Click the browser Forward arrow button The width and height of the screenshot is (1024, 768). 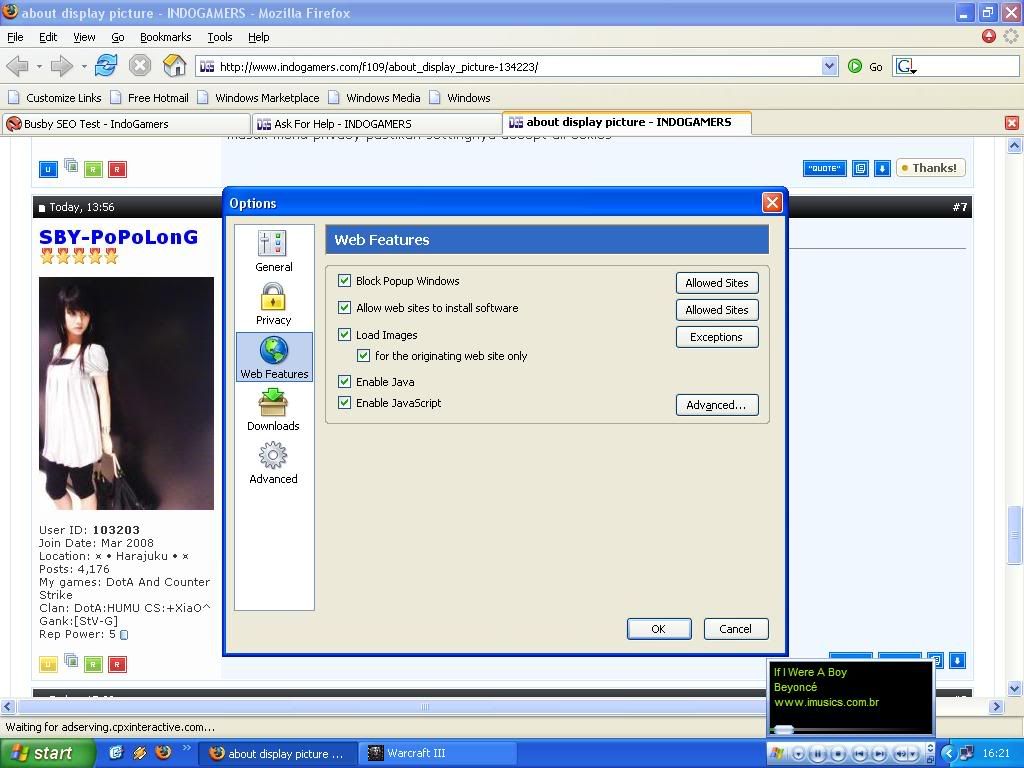coord(62,66)
